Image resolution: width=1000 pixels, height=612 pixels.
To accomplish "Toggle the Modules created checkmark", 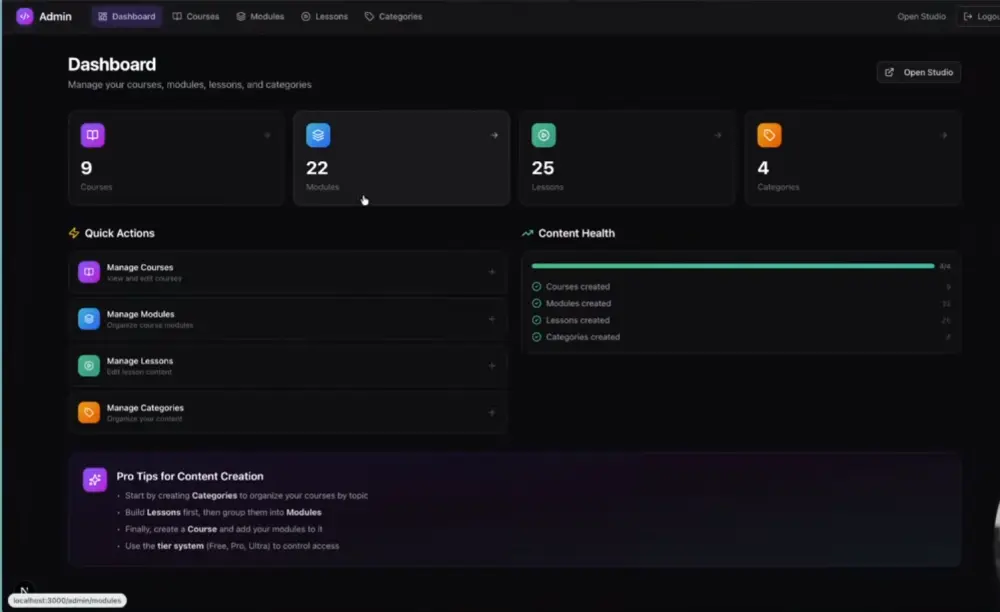I will pyautogui.click(x=536, y=303).
